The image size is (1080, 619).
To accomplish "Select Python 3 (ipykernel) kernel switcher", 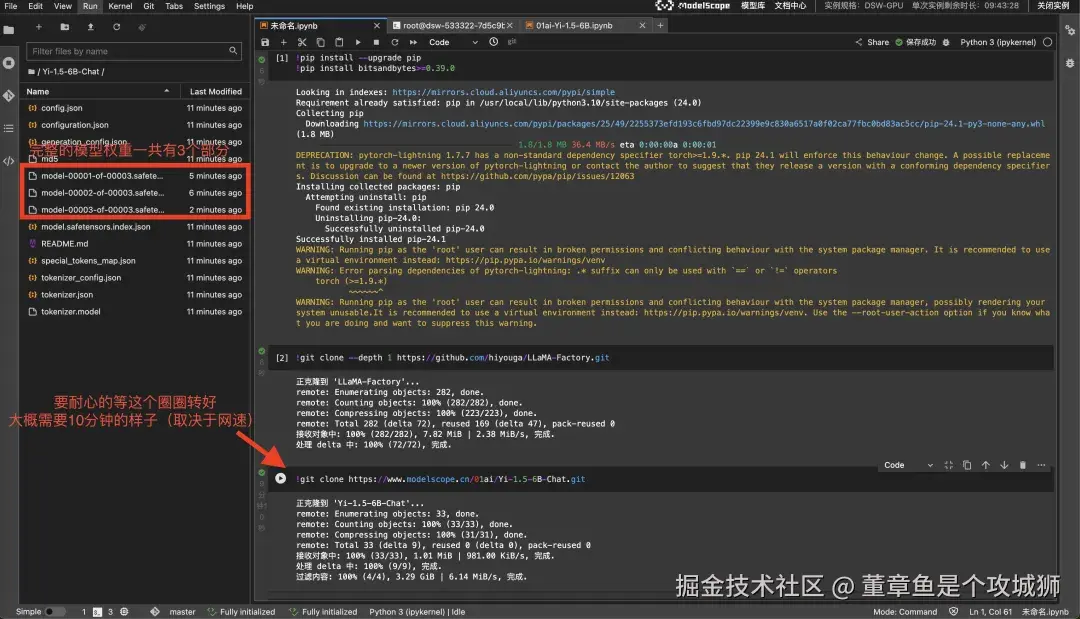I will 997,42.
